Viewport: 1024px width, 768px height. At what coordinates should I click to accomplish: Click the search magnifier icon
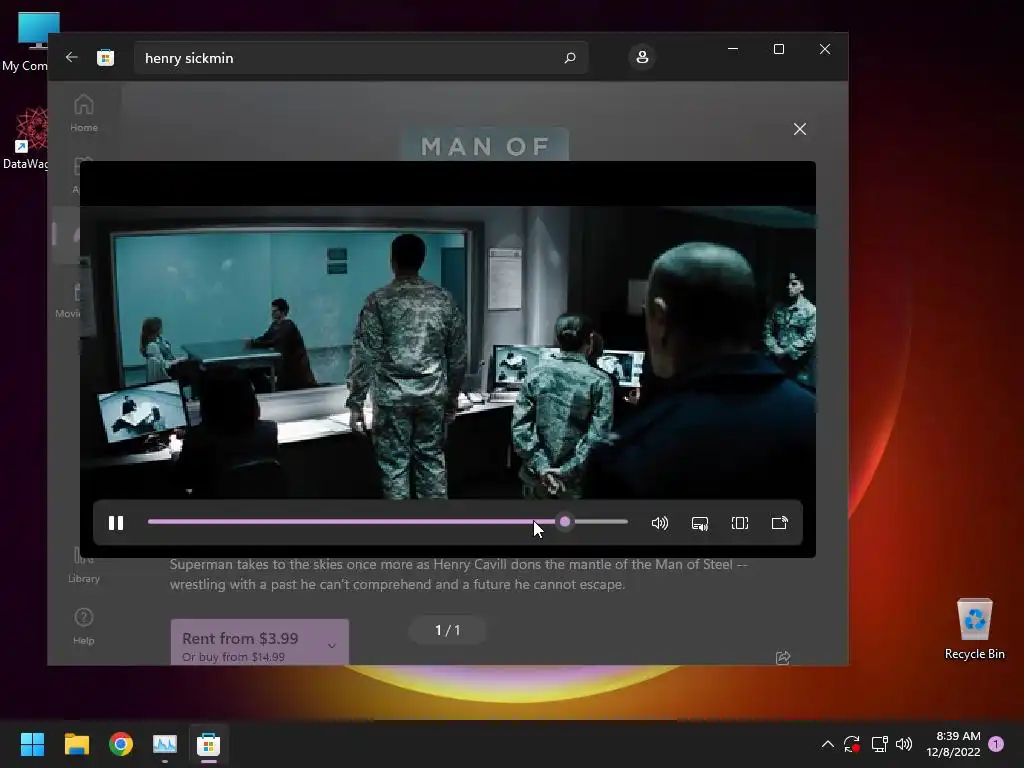point(570,58)
